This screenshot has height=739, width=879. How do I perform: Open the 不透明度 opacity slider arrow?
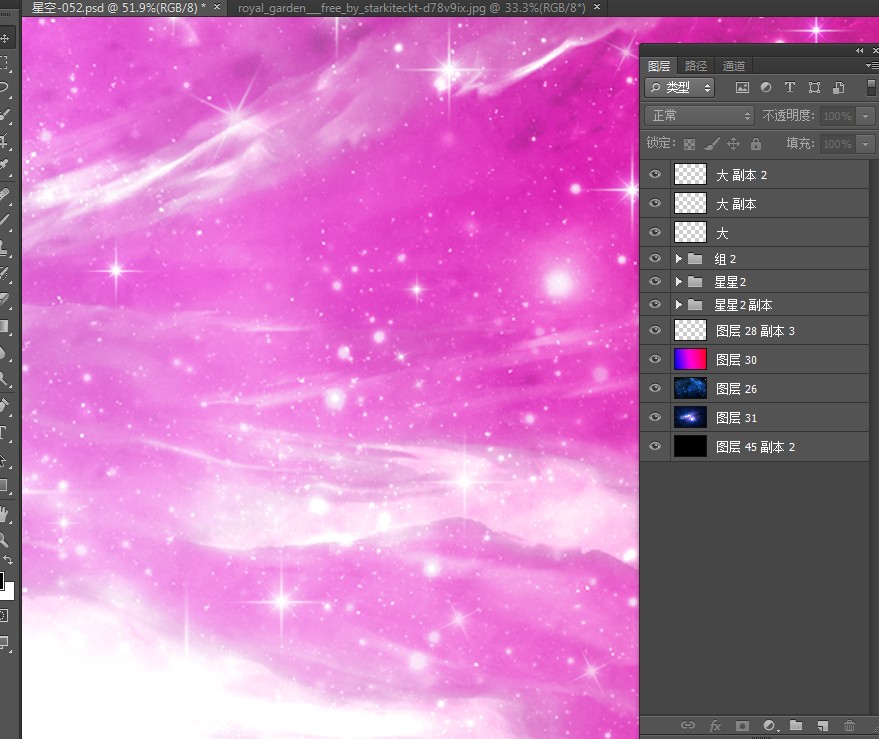[866, 116]
